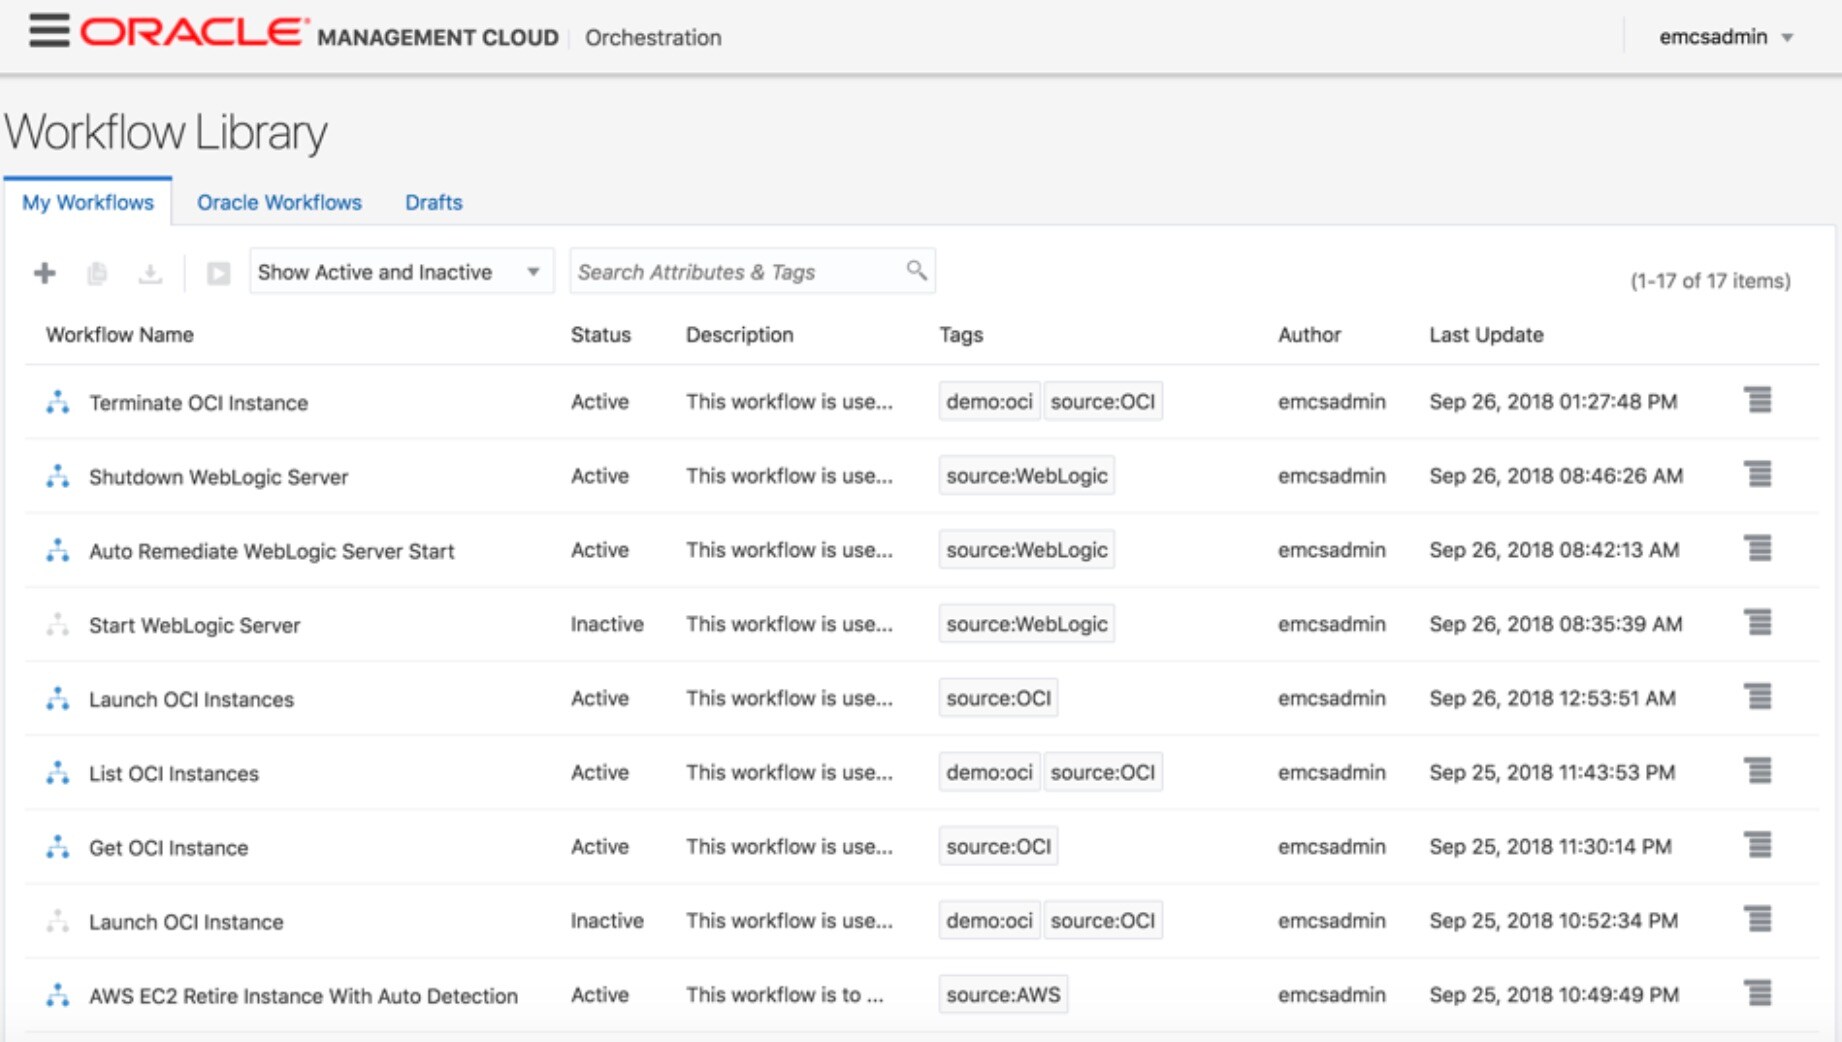Click the search magnifier icon
1842x1042 pixels.
pyautogui.click(x=916, y=271)
